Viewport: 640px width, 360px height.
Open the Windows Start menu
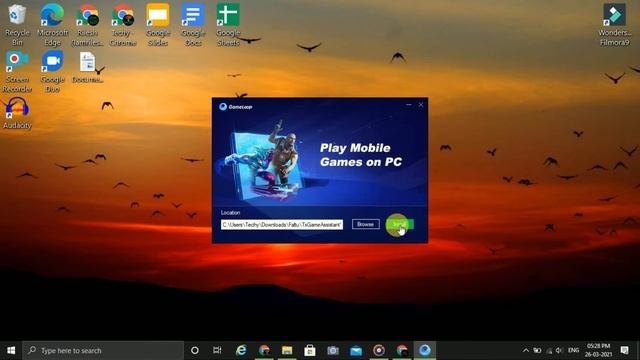pyautogui.click(x=11, y=350)
